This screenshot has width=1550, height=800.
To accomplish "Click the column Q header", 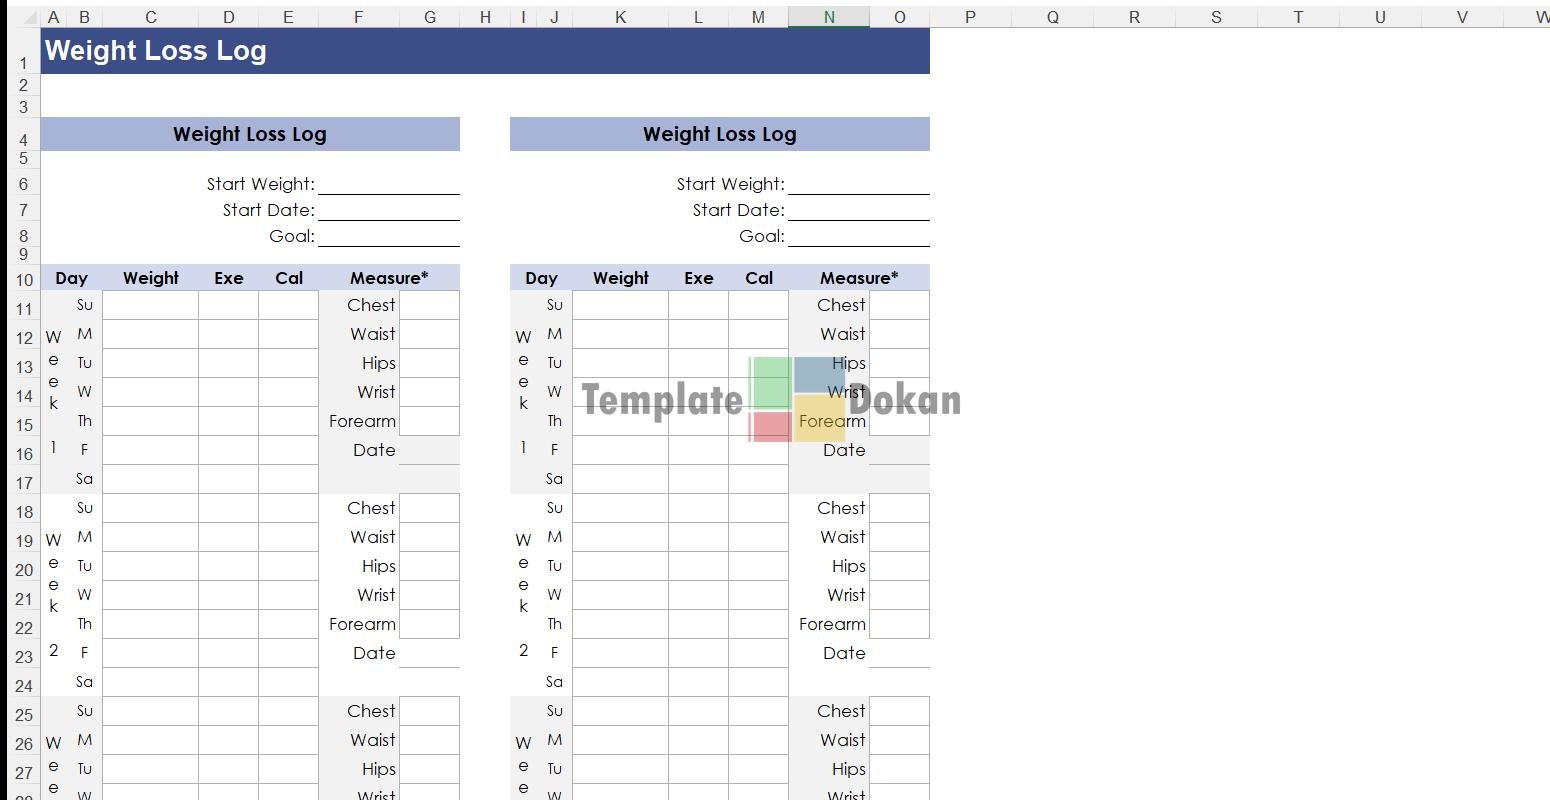I will (x=1052, y=17).
